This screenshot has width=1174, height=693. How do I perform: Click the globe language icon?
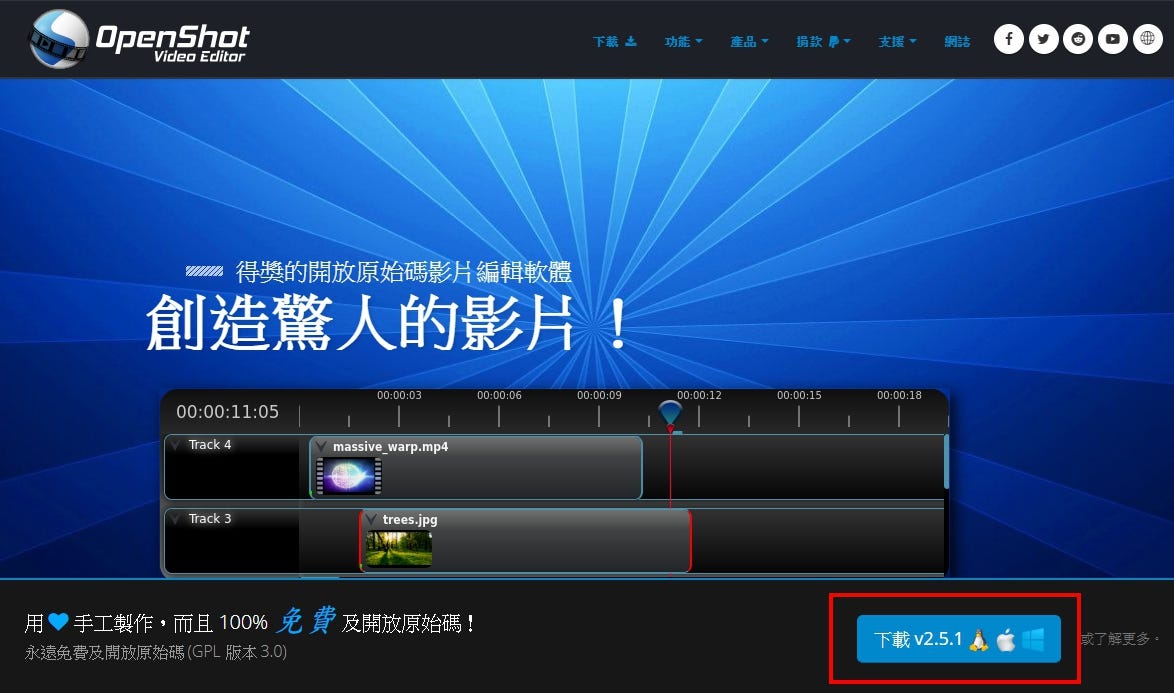coord(1148,39)
